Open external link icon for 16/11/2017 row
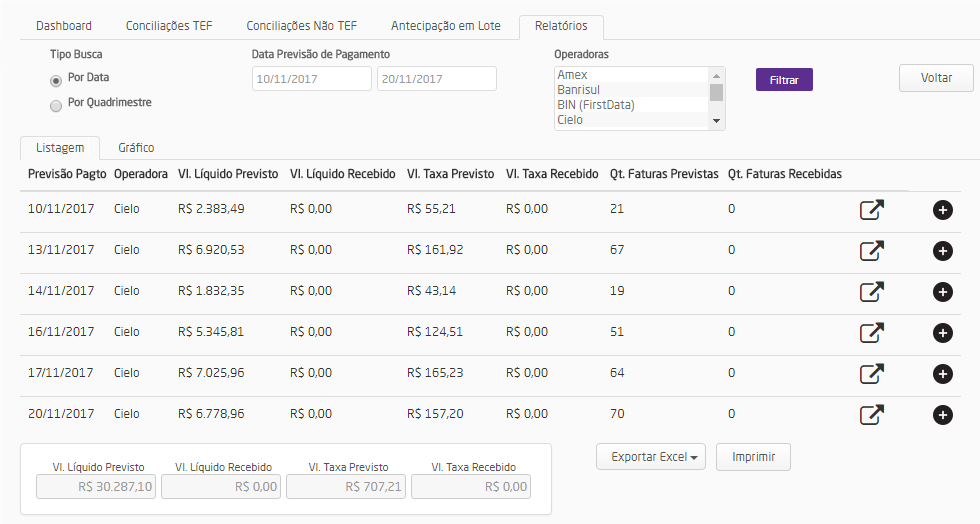This screenshot has width=980, height=524. pos(872,333)
